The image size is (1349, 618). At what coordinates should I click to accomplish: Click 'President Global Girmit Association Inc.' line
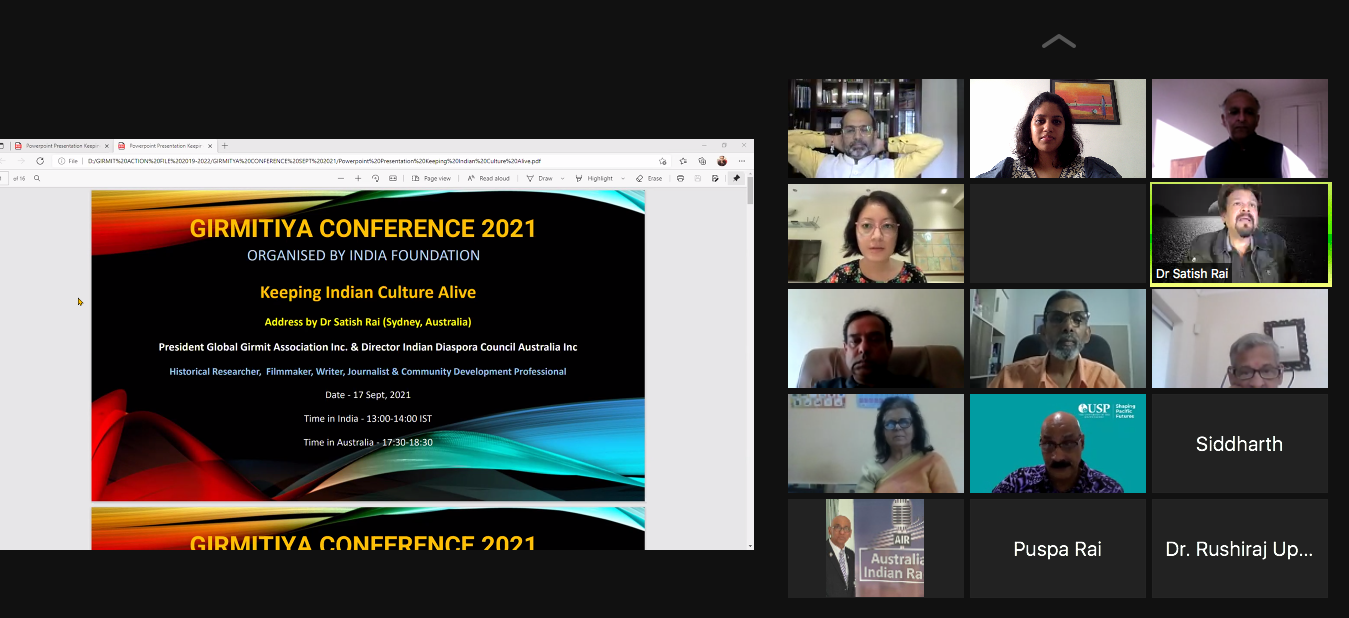[x=368, y=347]
